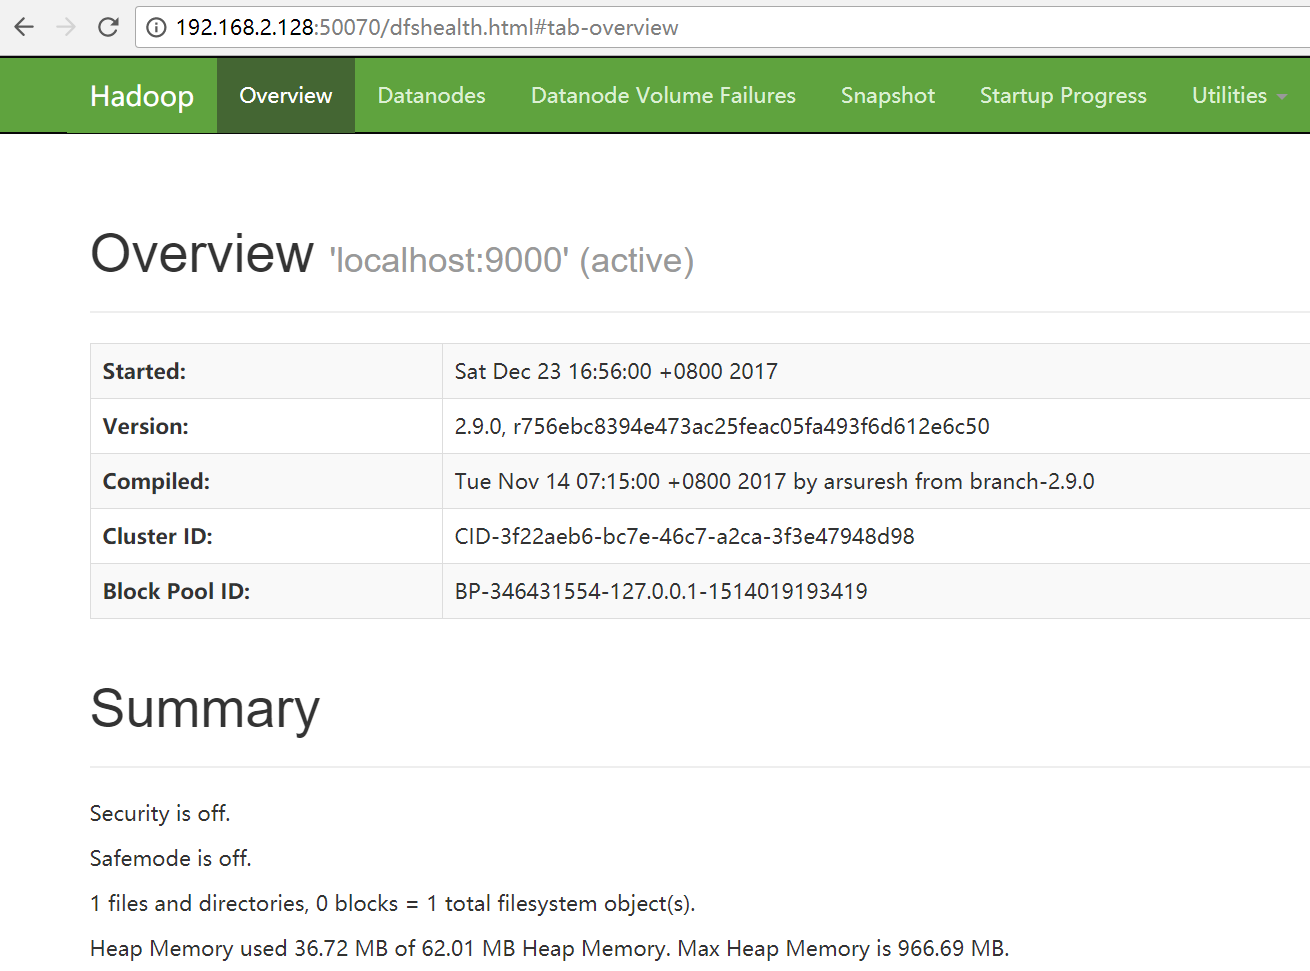This screenshot has height=971, width=1310.
Task: Open Datanode Volume Failures tab
Action: 663,96
